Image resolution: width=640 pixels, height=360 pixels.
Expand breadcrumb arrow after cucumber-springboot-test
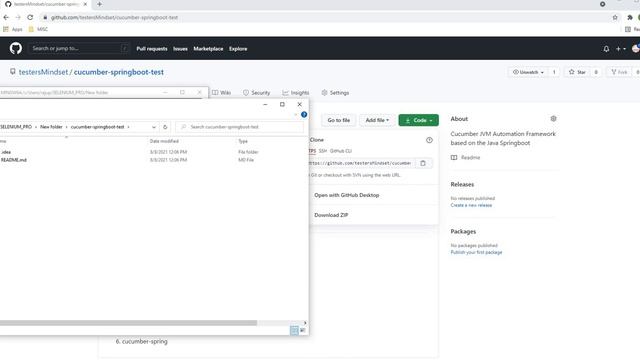tap(129, 127)
